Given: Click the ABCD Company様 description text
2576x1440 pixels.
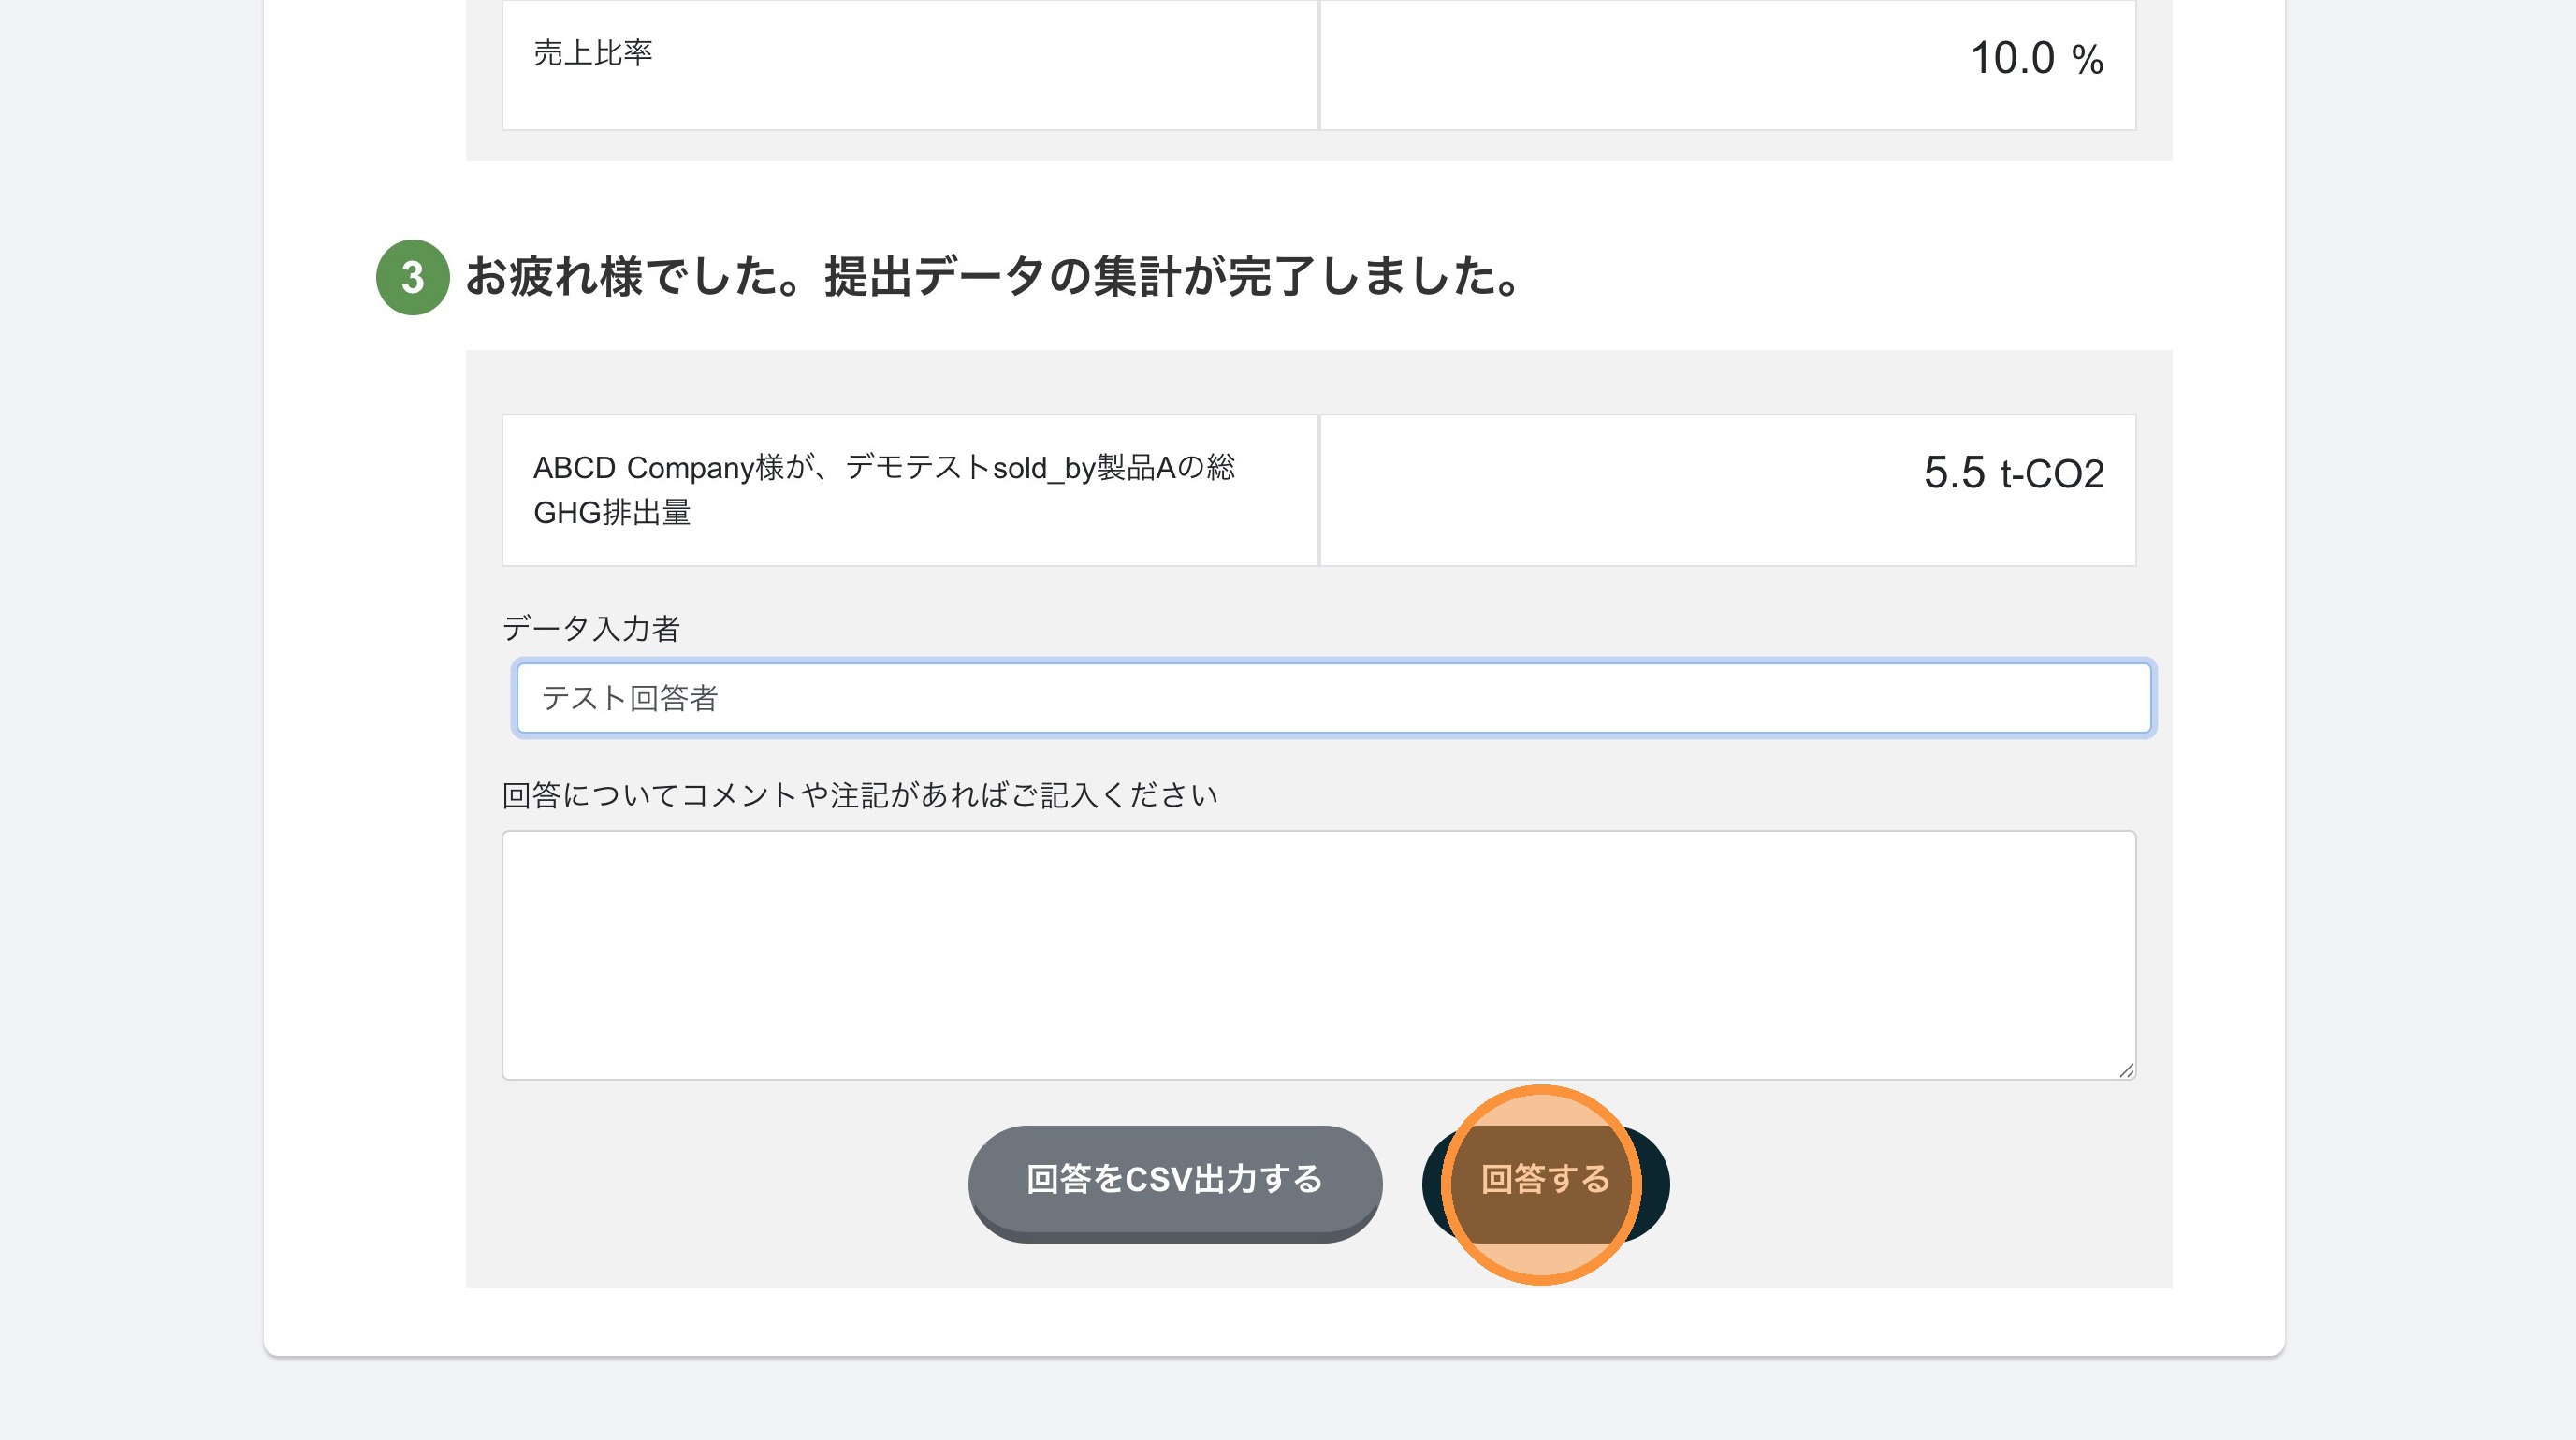Looking at the screenshot, I should coord(884,467).
